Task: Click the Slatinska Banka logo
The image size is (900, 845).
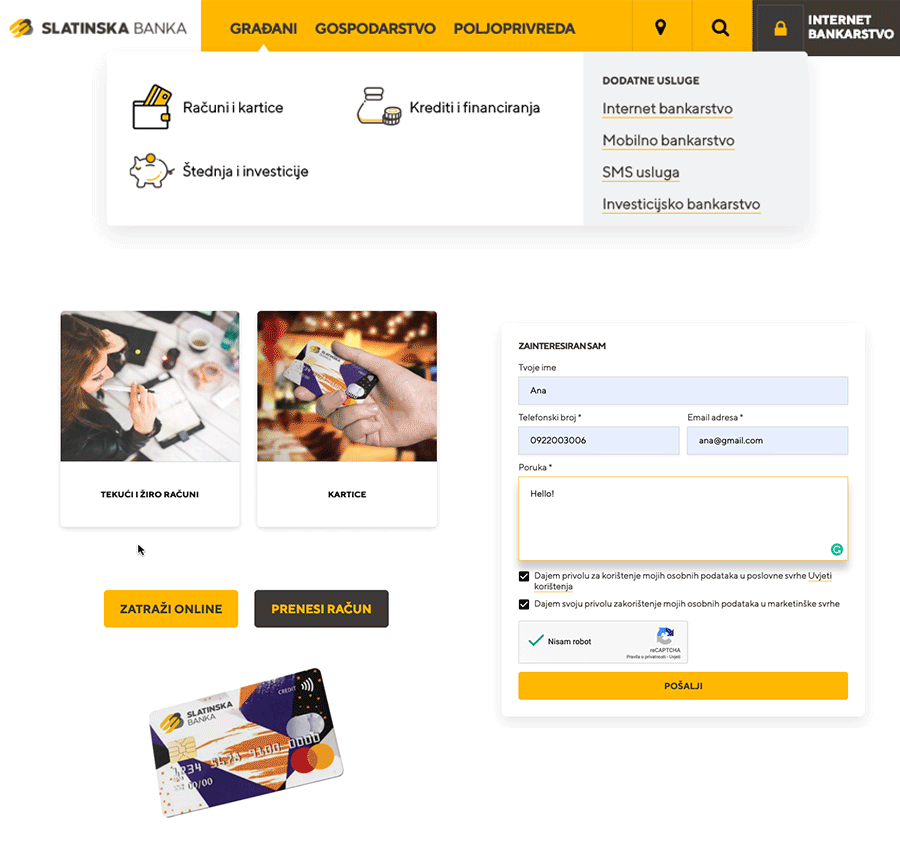Action: tap(98, 28)
